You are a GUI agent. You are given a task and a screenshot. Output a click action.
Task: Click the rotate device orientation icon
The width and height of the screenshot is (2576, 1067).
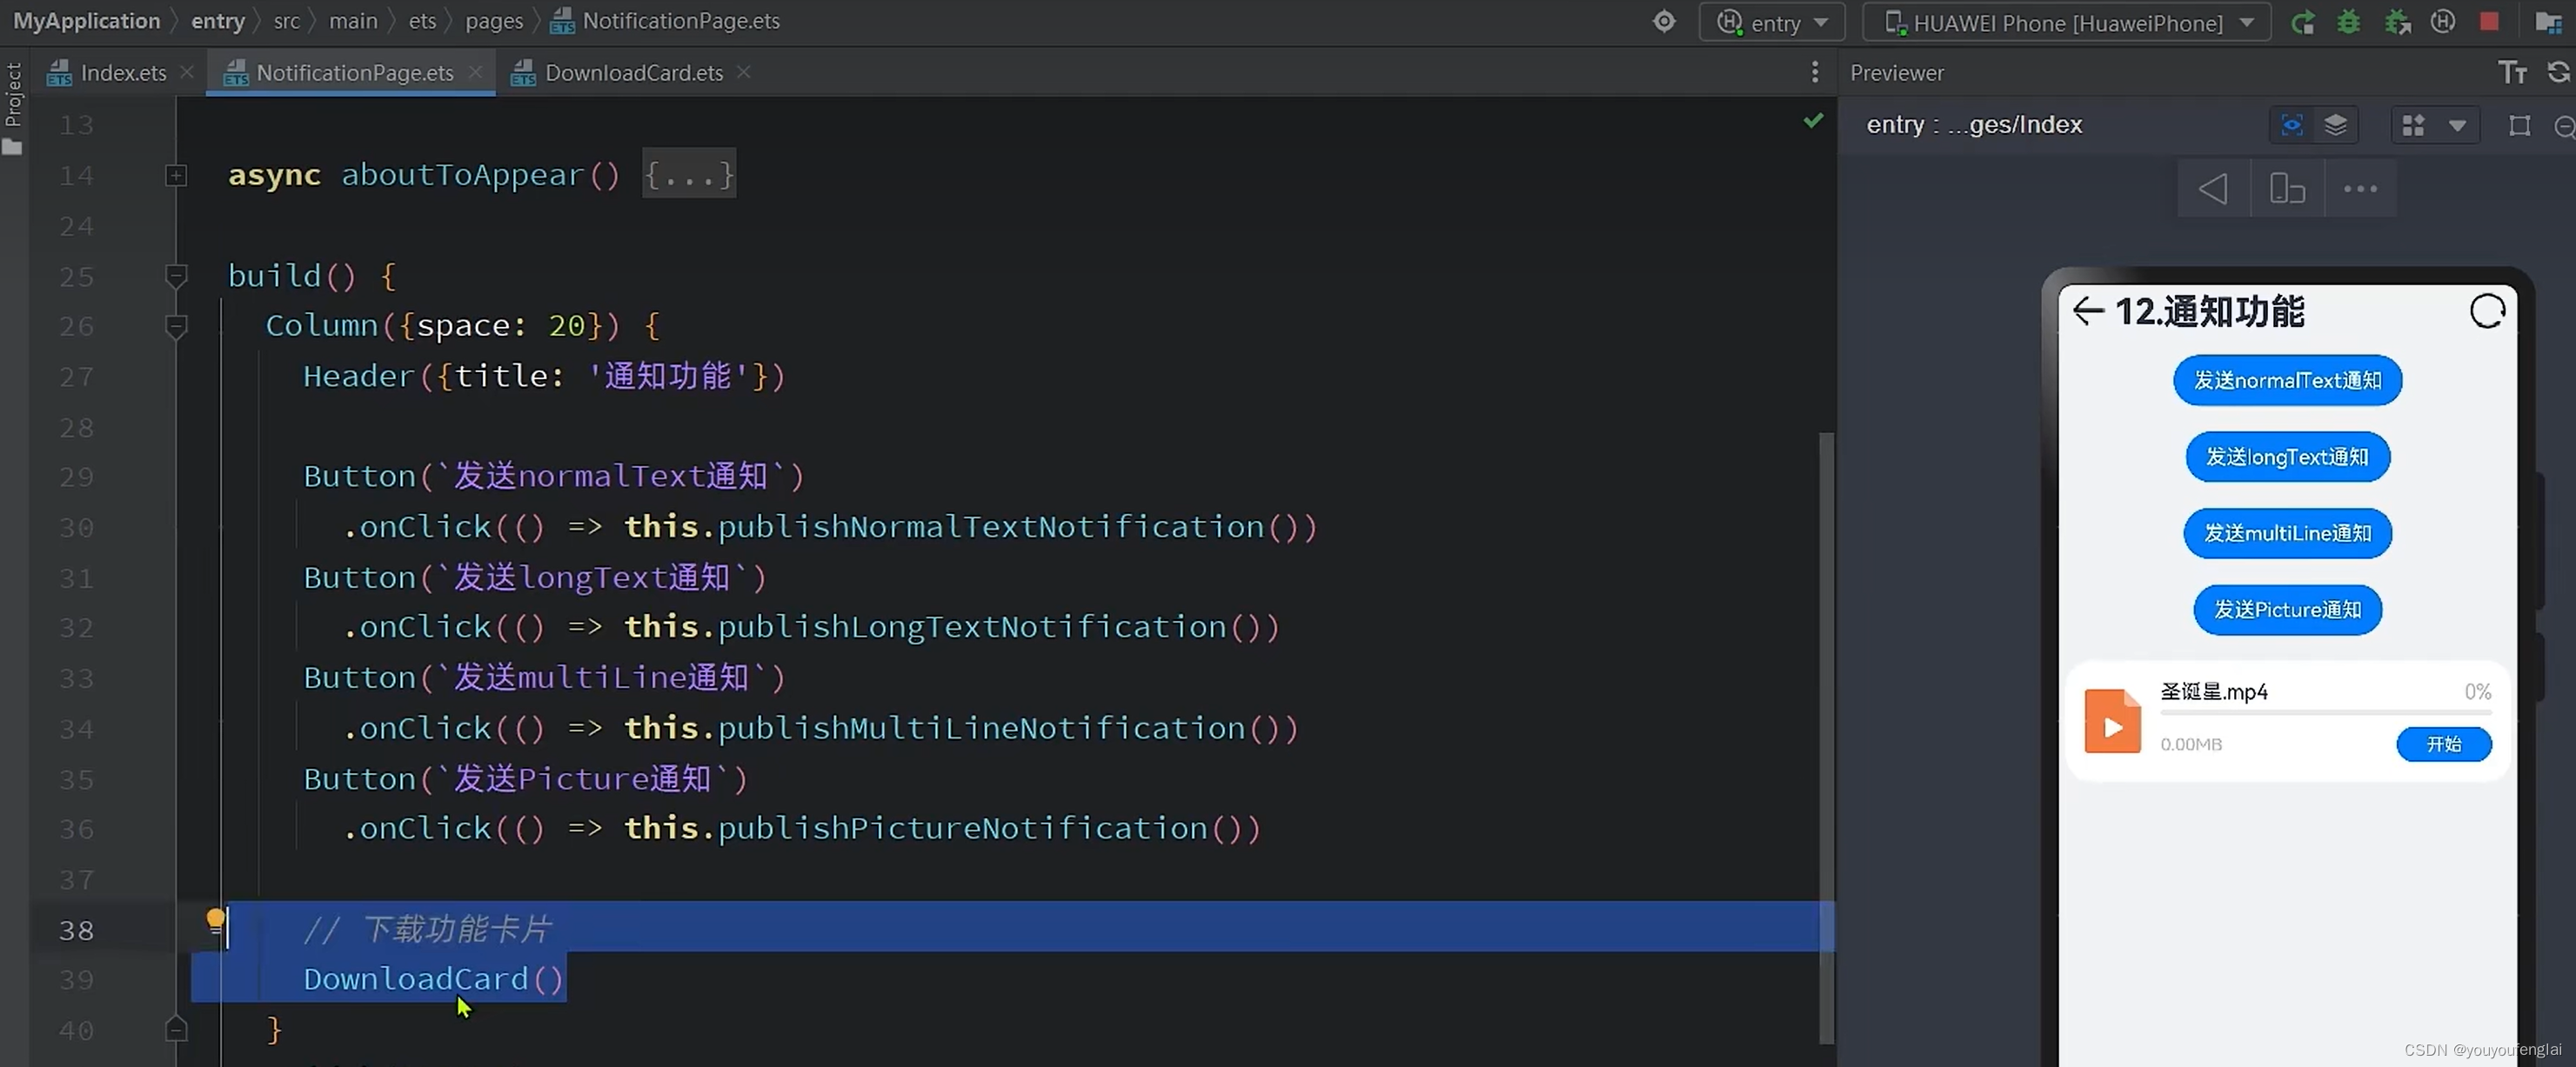coord(2287,188)
